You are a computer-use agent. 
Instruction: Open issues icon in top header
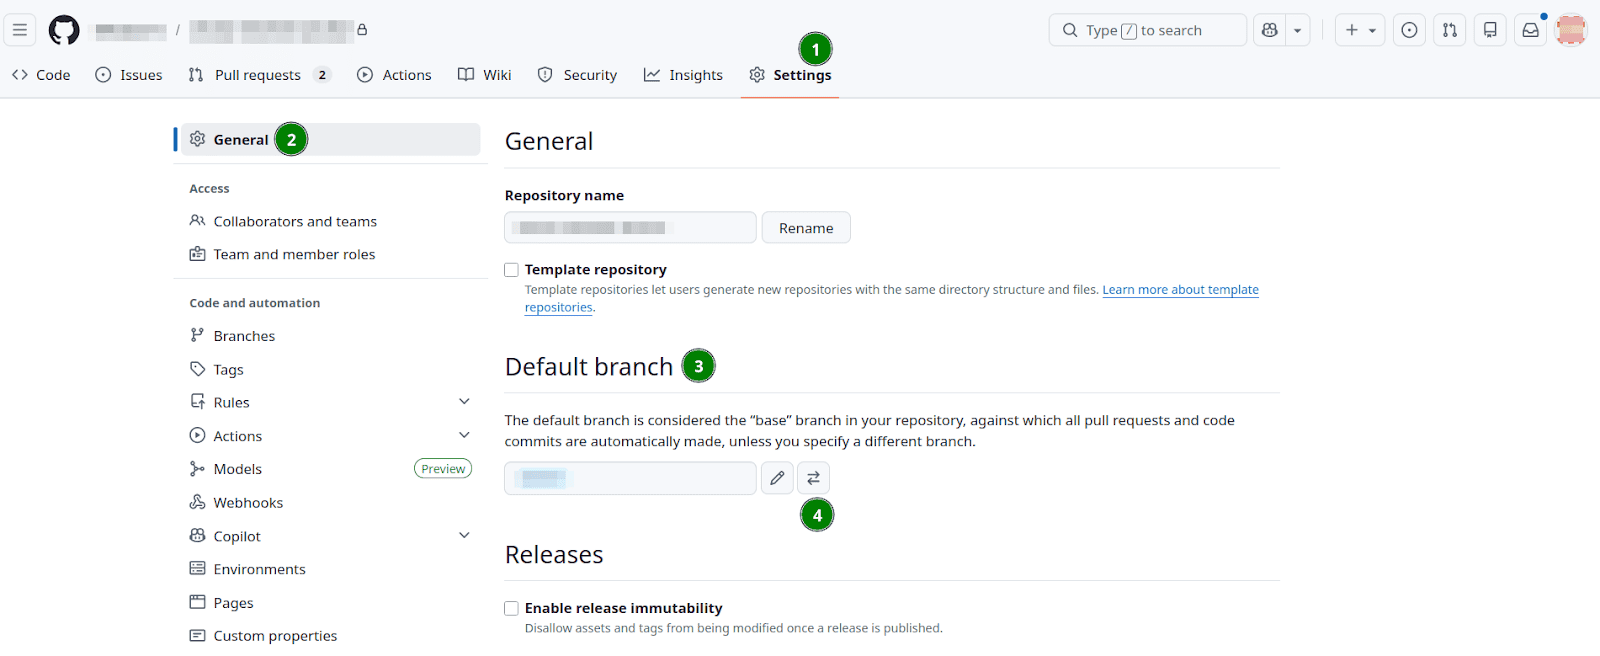point(1409,30)
